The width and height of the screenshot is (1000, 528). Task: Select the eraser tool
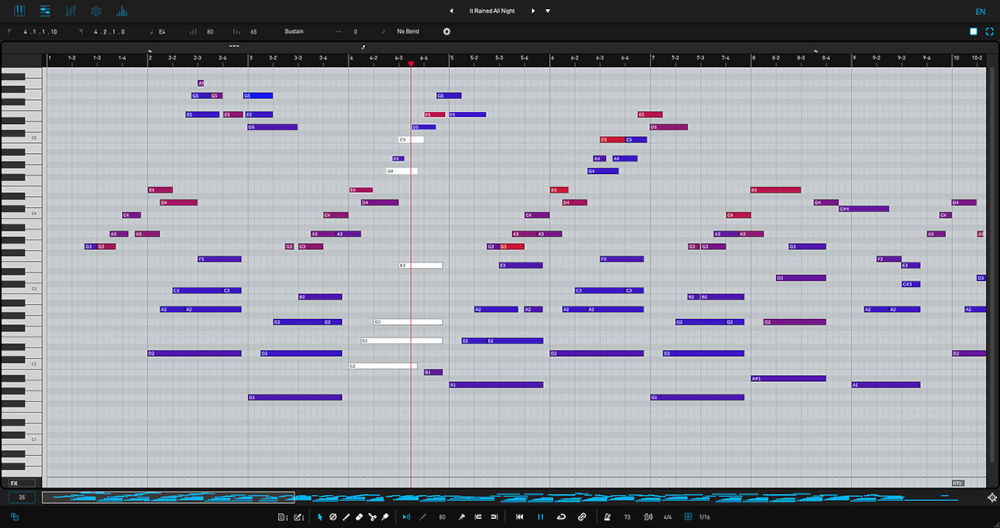tap(359, 517)
